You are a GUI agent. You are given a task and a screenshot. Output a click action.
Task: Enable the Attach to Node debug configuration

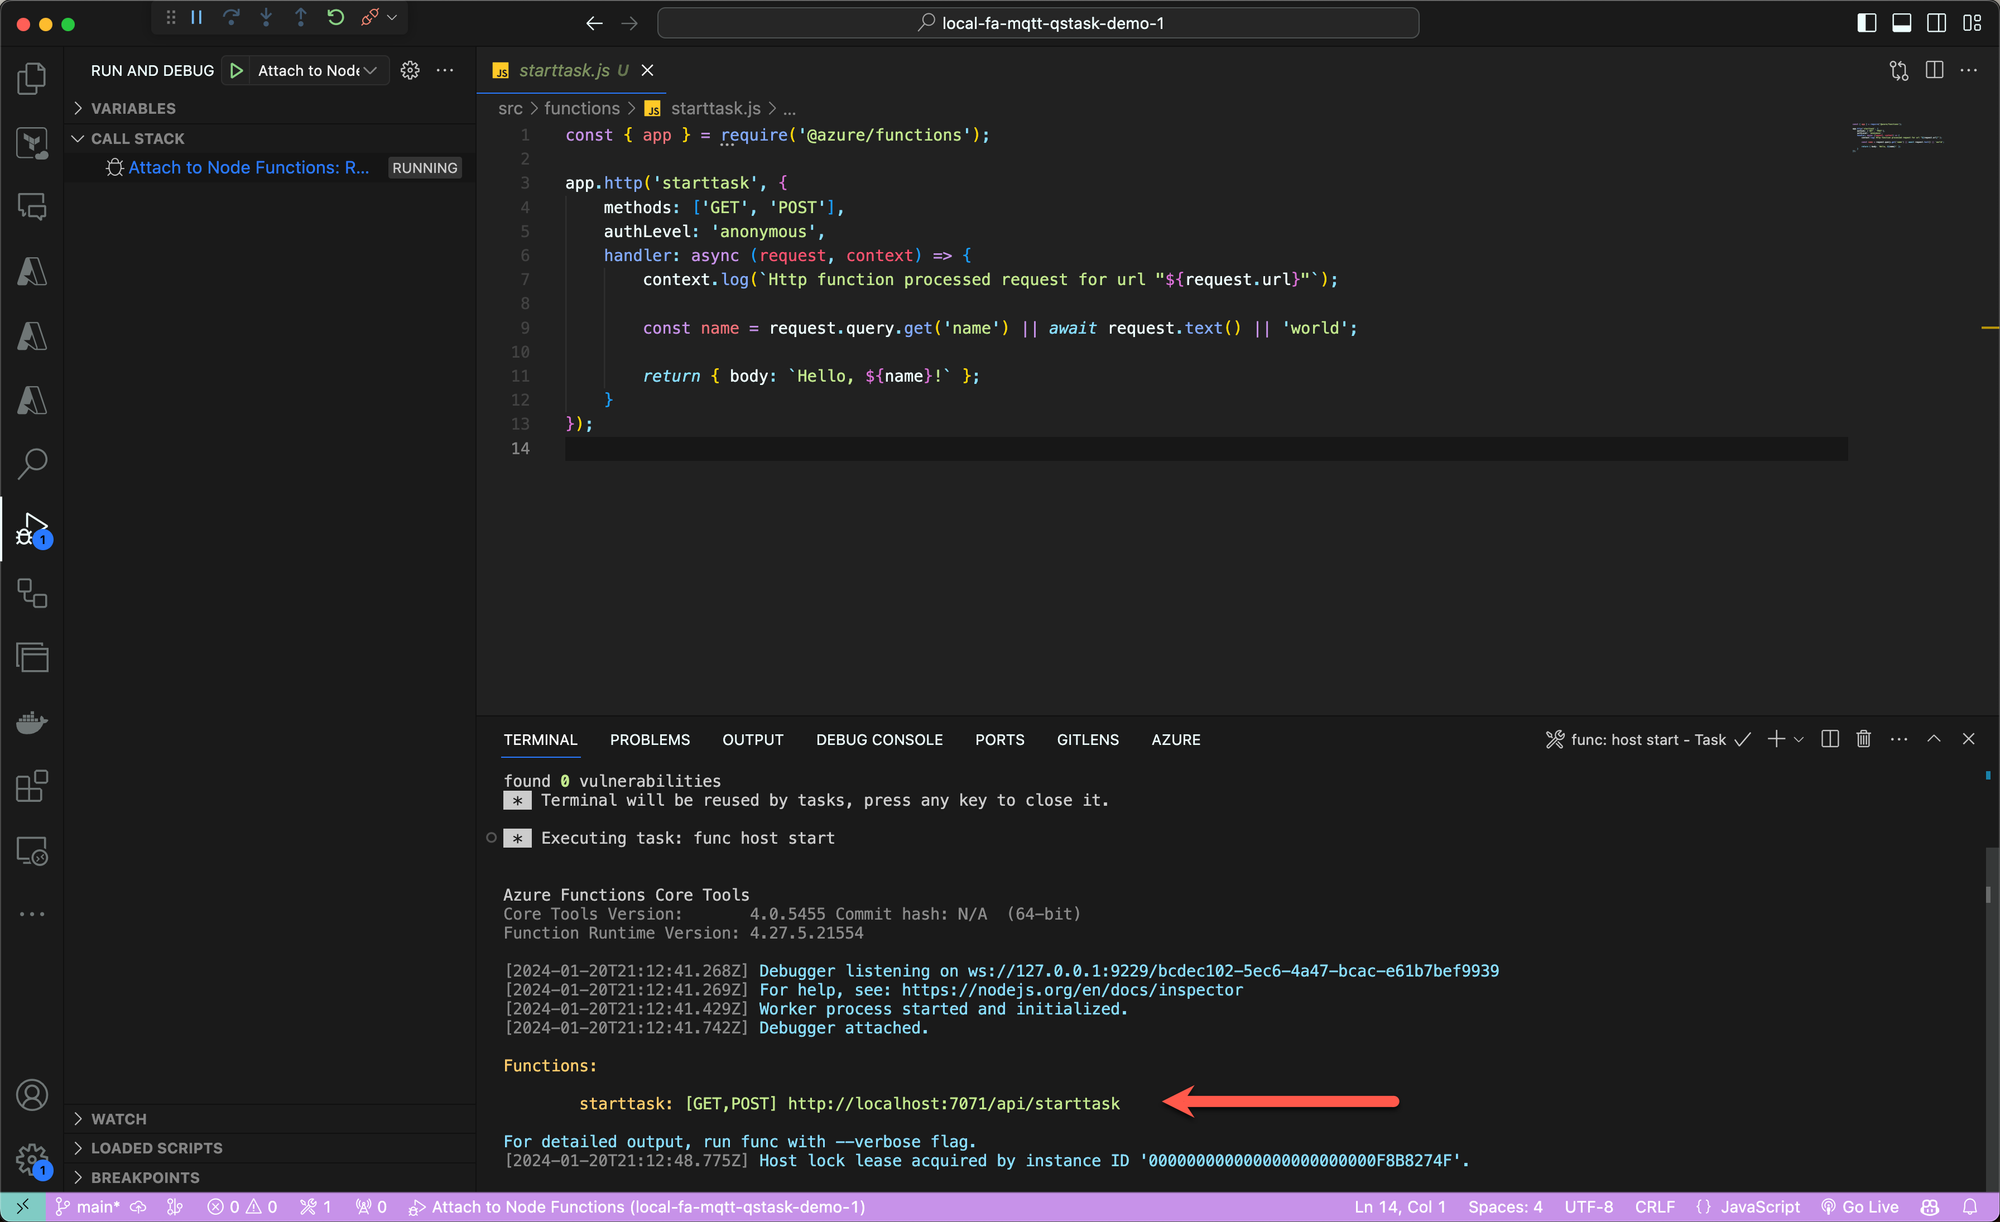[x=236, y=70]
